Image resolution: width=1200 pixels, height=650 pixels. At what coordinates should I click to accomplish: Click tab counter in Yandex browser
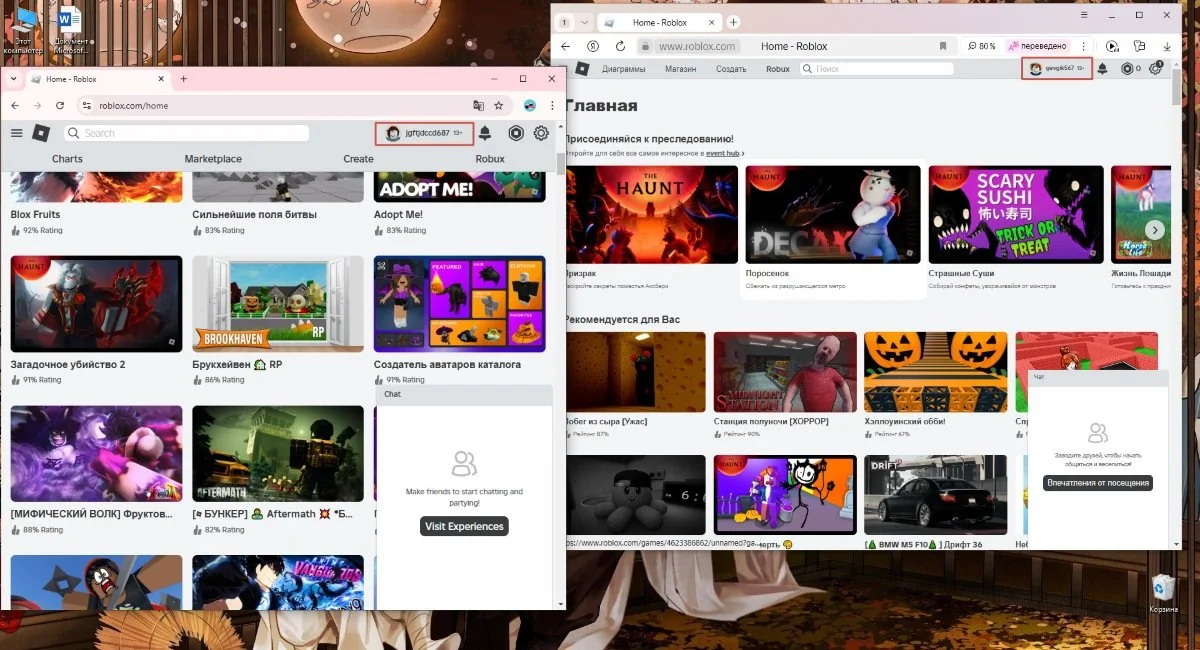point(564,22)
